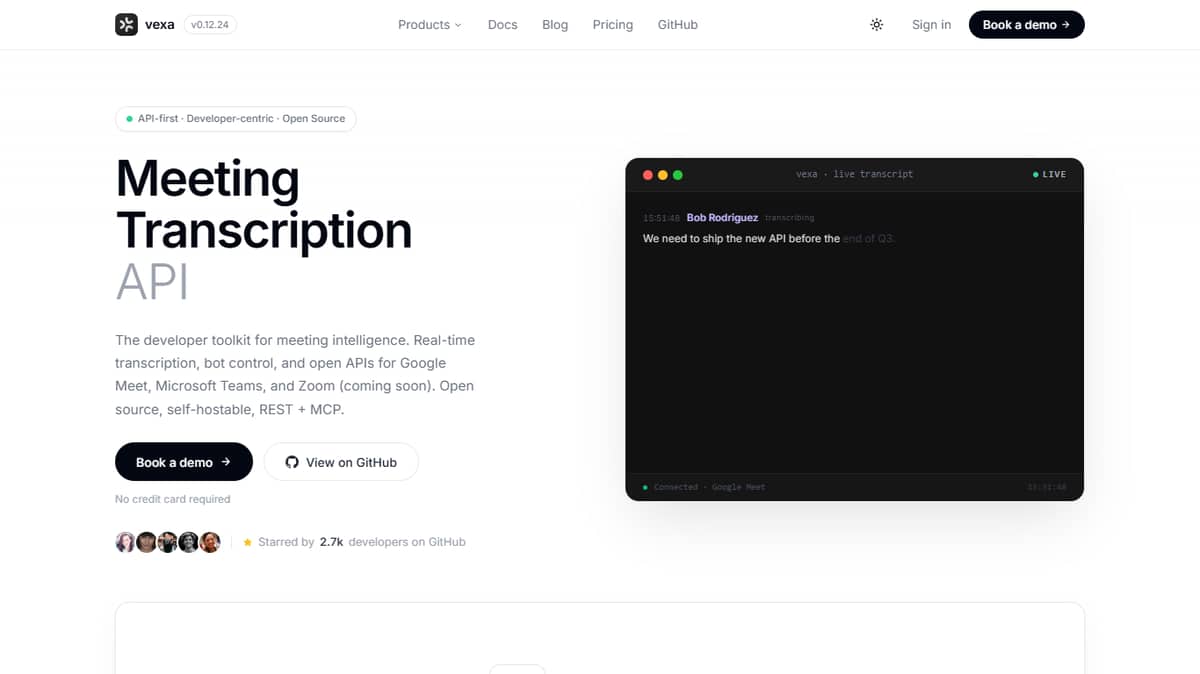The image size is (1200, 674).
Task: Click the green dot in transcript window
Action: point(678,175)
